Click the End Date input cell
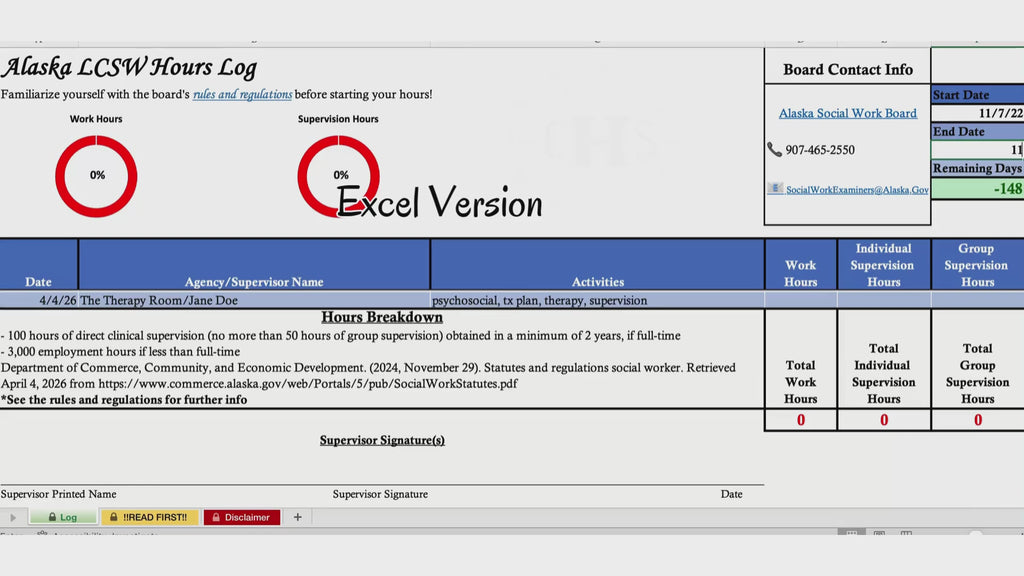The image size is (1024, 576). (977, 150)
